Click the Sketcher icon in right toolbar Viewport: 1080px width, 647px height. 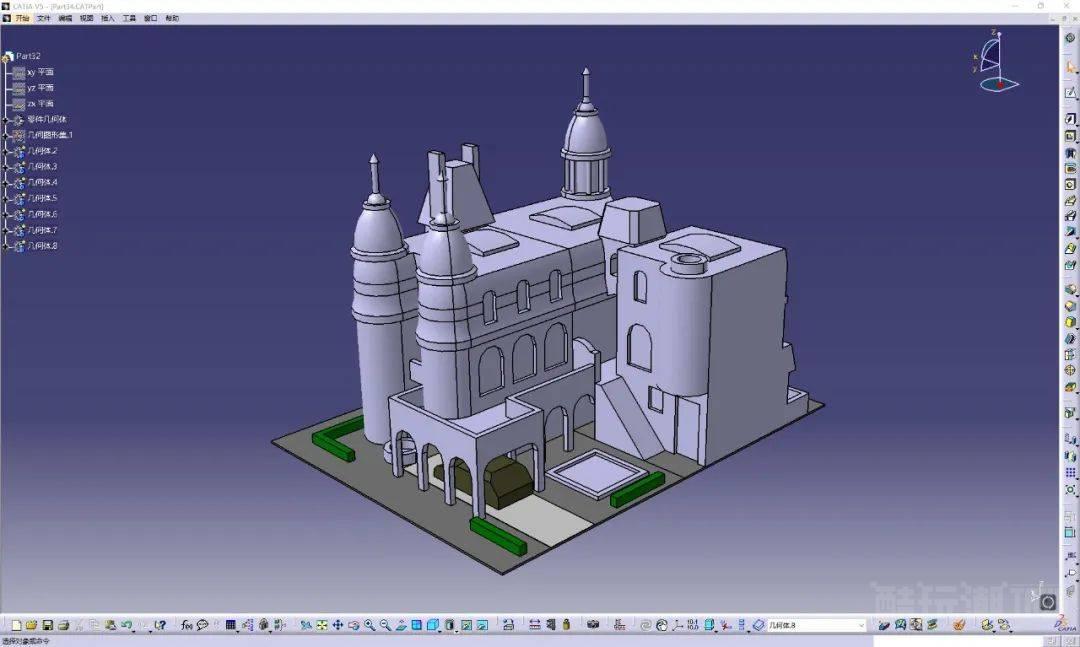pyautogui.click(x=1070, y=92)
